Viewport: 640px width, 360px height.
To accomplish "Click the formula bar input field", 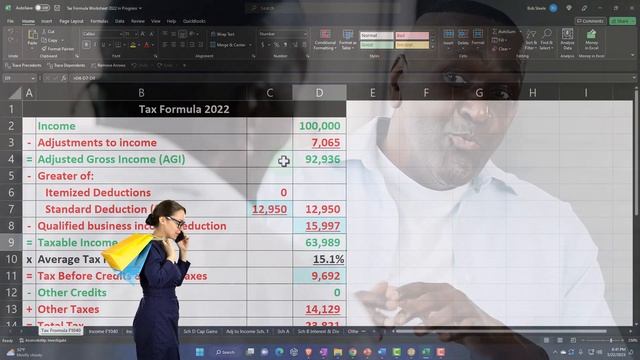I will pyautogui.click(x=351, y=78).
